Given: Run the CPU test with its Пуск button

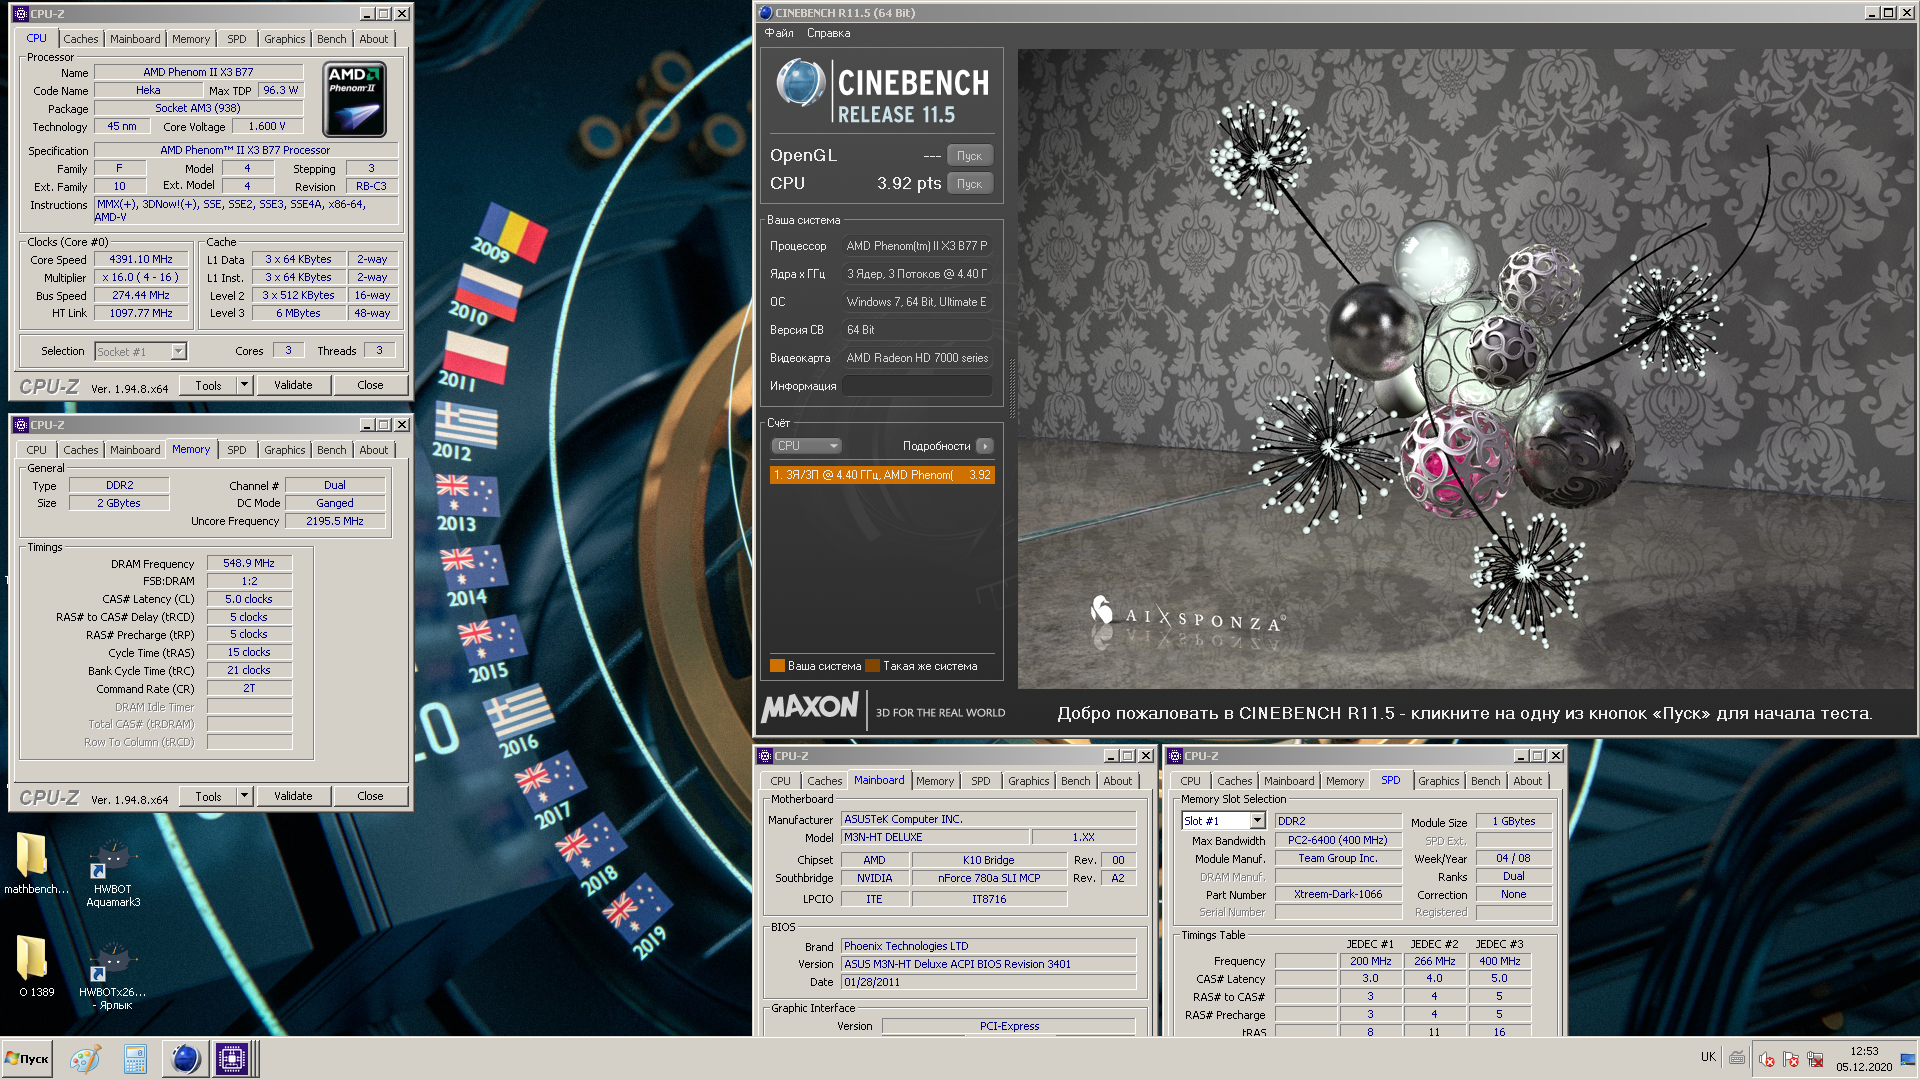Looking at the screenshot, I should [x=970, y=184].
